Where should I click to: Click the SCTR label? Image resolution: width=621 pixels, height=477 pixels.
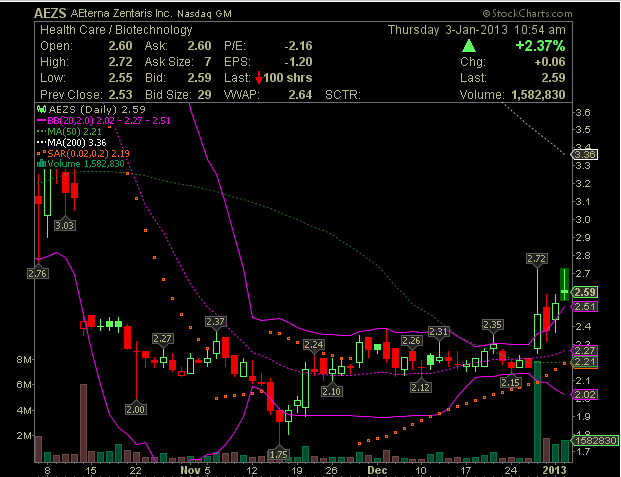(343, 95)
